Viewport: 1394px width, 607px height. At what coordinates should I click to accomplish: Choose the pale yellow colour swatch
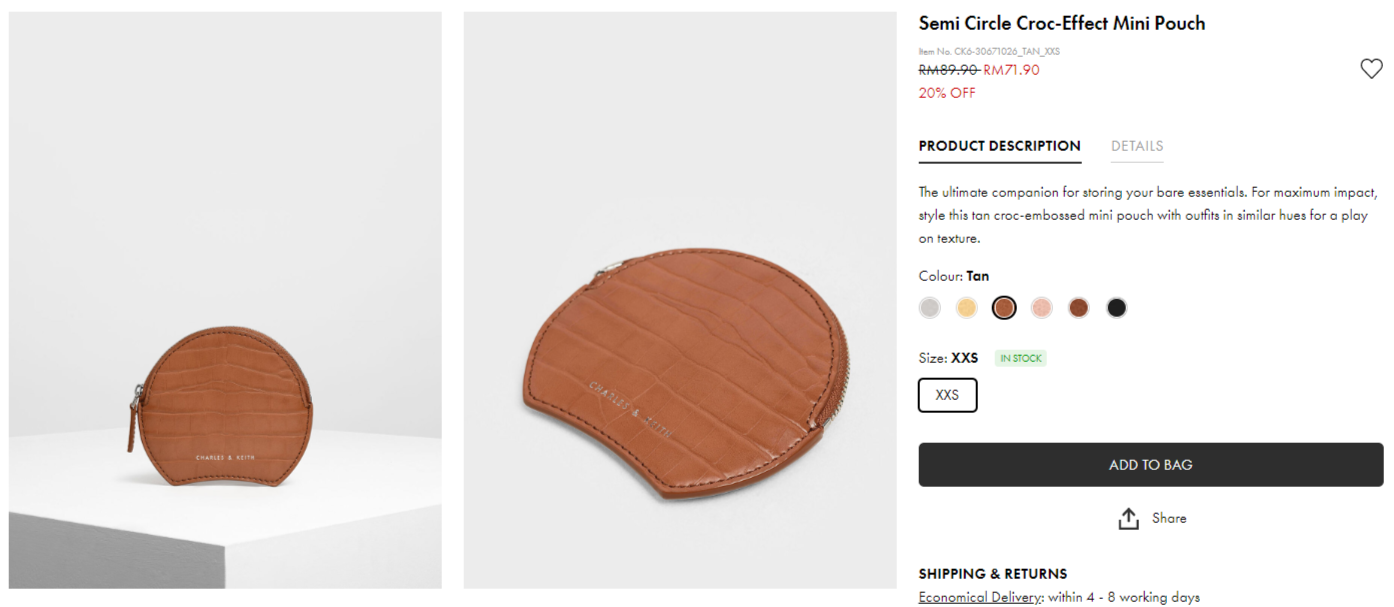[x=967, y=308]
